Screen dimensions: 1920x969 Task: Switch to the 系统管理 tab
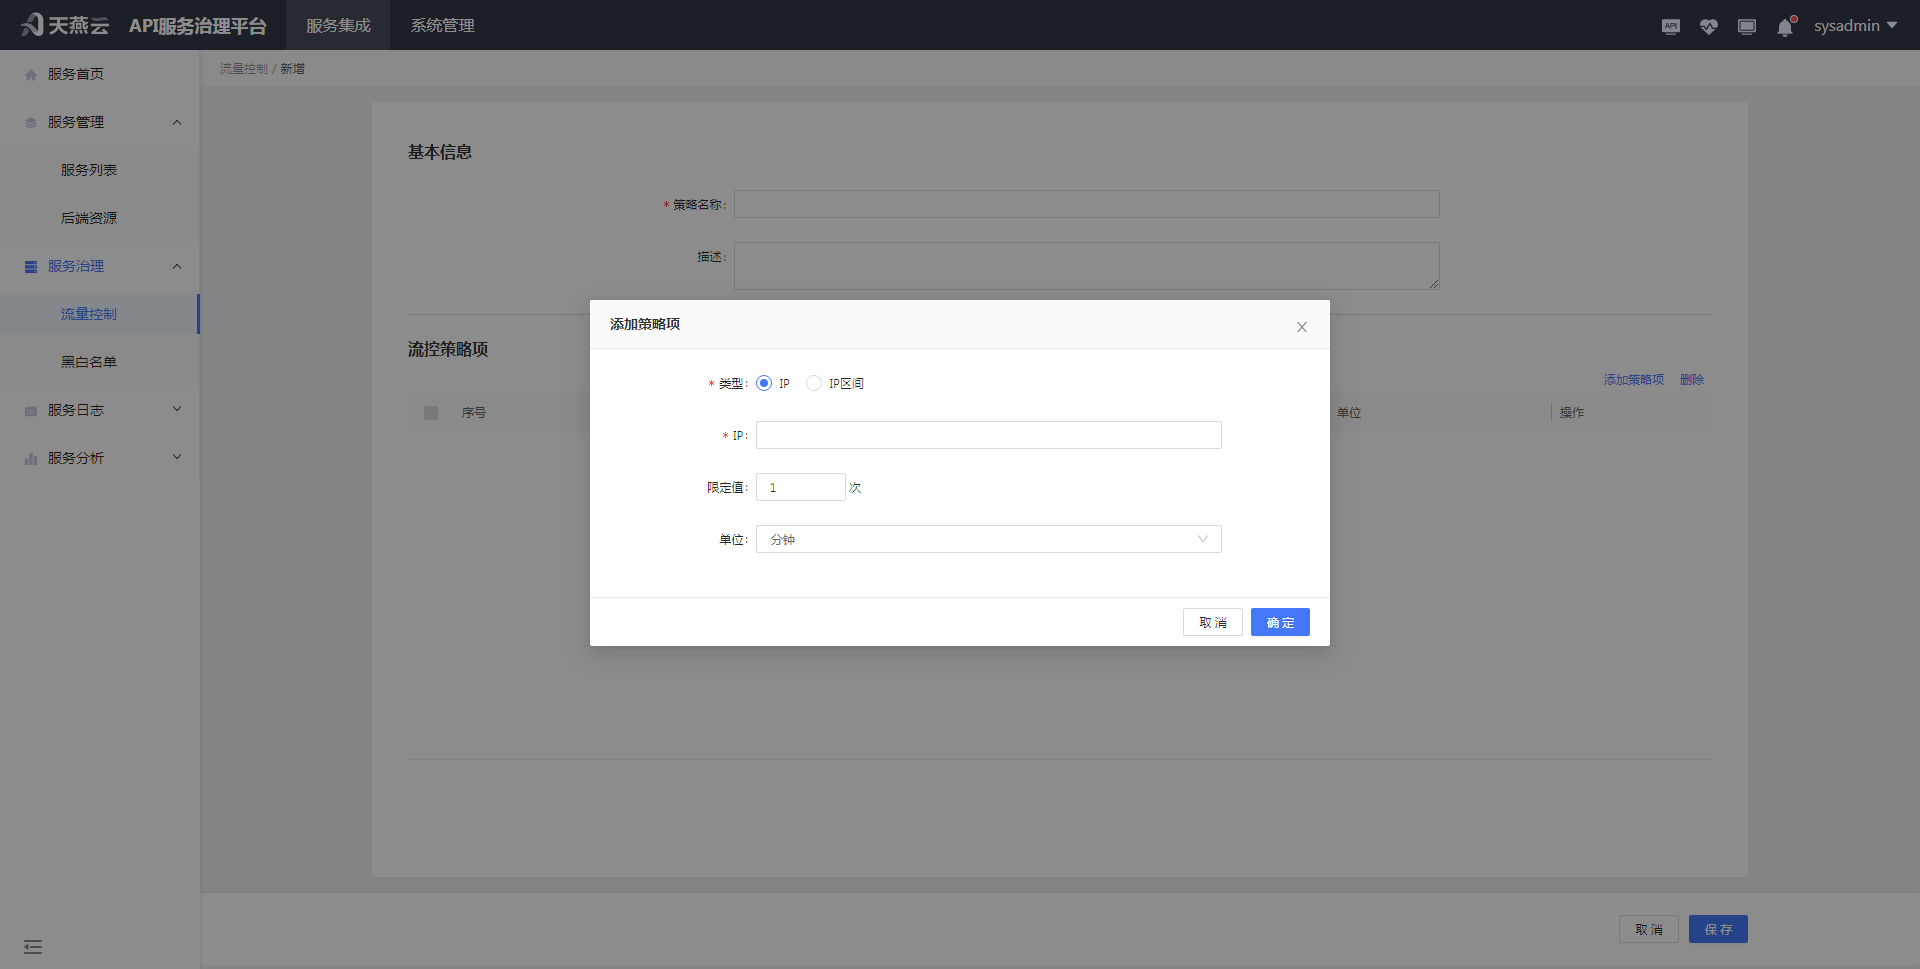tap(442, 26)
